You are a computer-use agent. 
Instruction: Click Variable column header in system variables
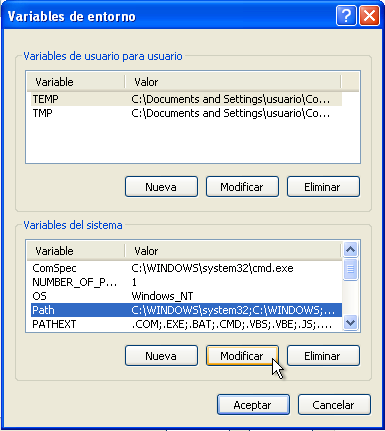point(76,251)
